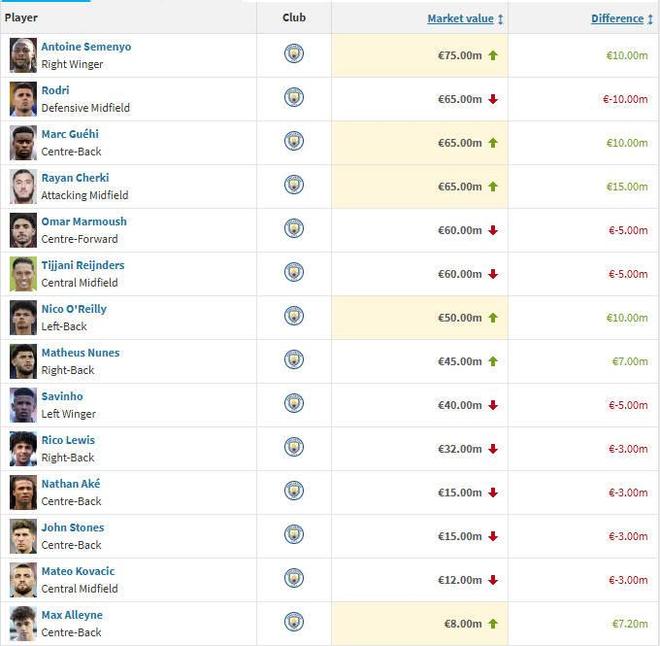Click green up arrow in Matheus Nunes row

(493, 361)
